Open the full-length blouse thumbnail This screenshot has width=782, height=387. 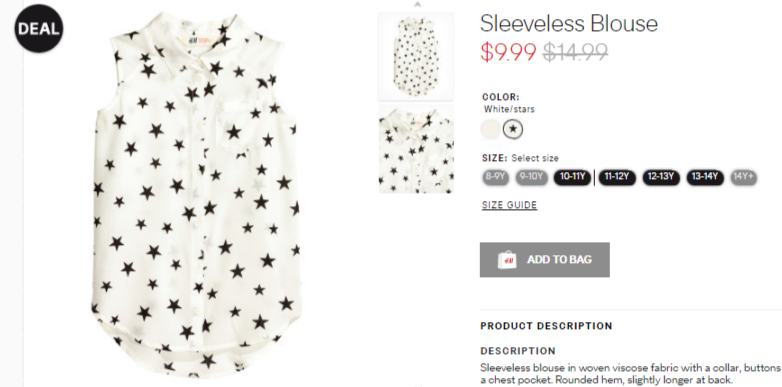[416, 56]
